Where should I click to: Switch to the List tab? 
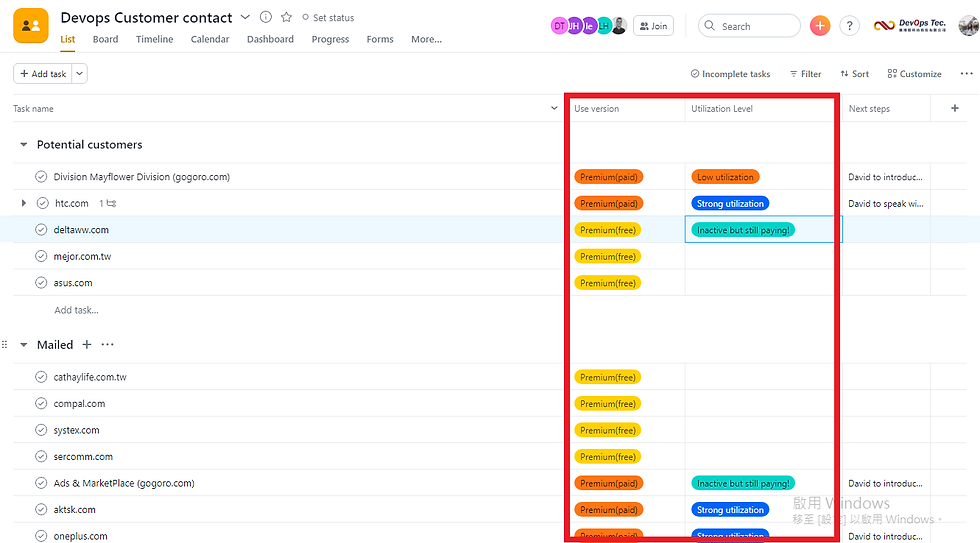click(x=68, y=39)
